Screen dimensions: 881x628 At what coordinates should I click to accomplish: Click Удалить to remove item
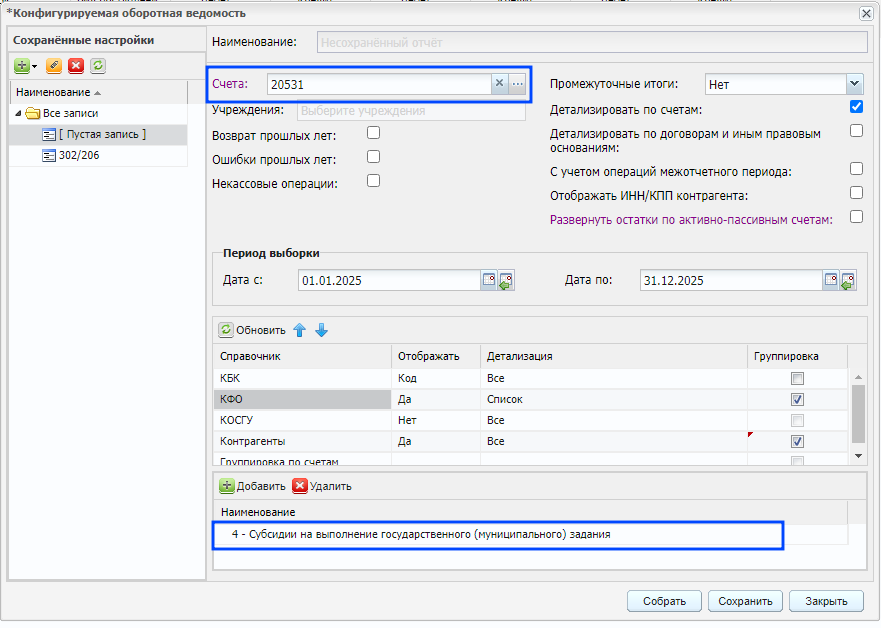pyautogui.click(x=322, y=486)
